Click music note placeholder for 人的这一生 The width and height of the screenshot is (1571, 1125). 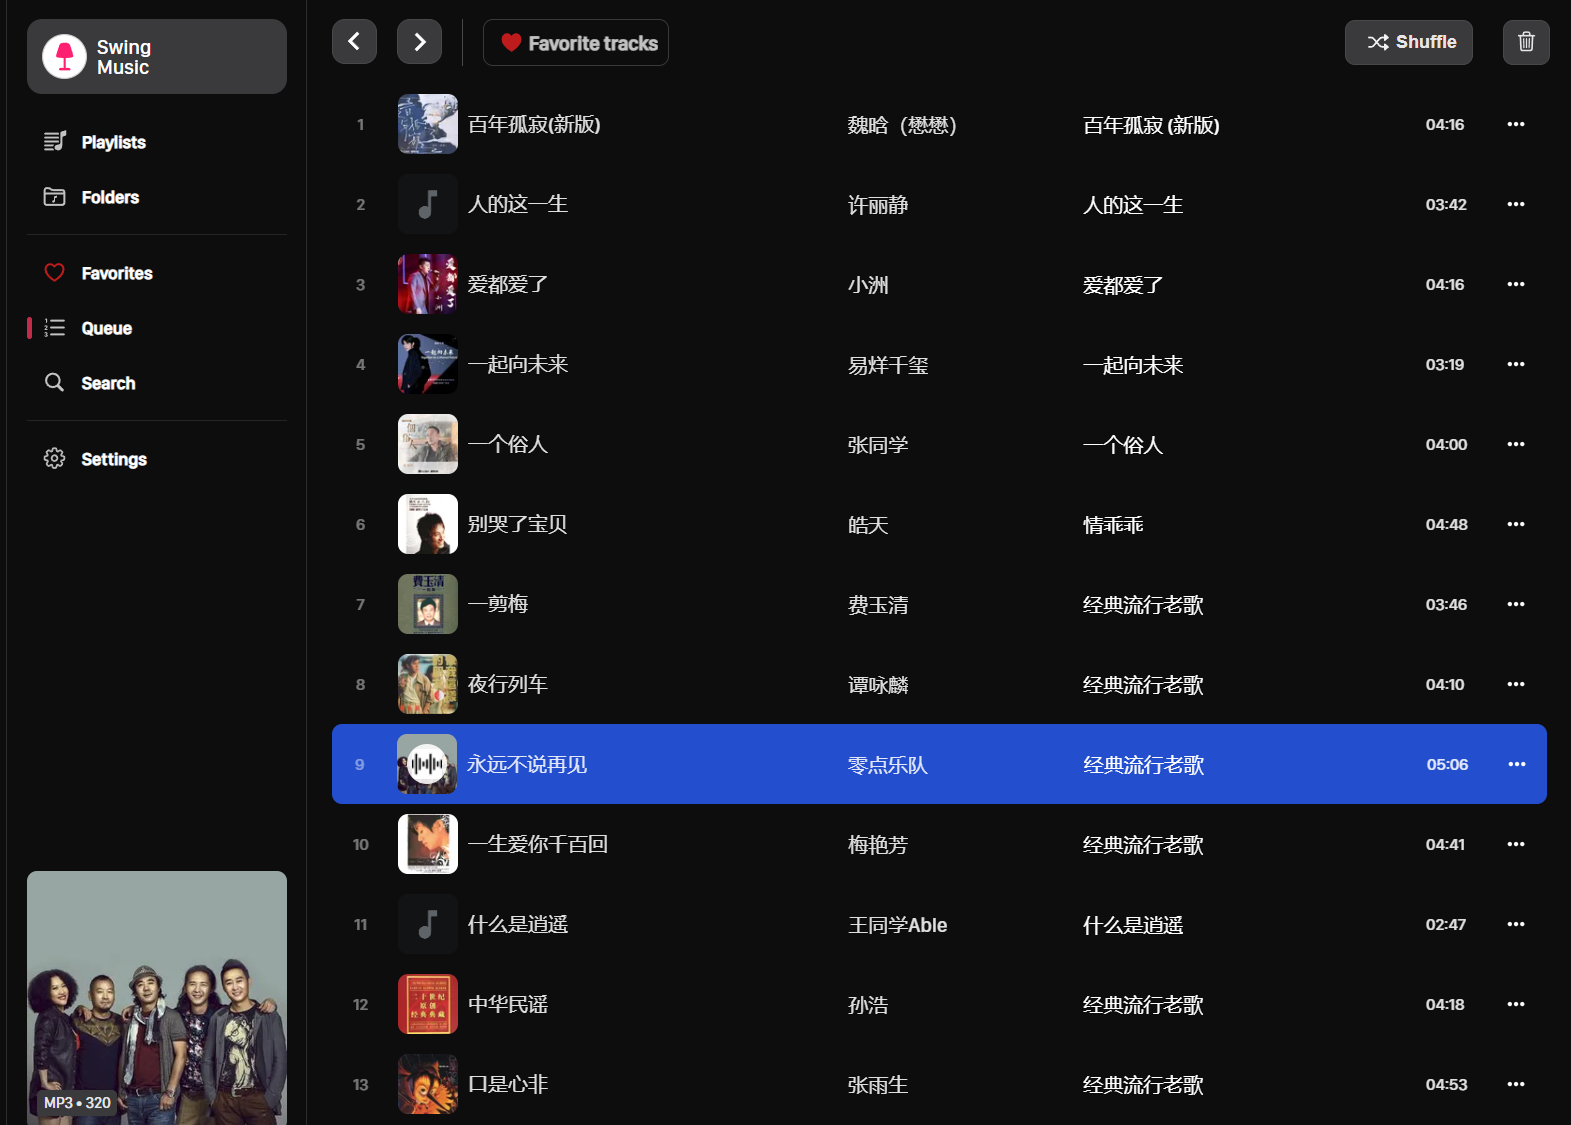click(428, 204)
